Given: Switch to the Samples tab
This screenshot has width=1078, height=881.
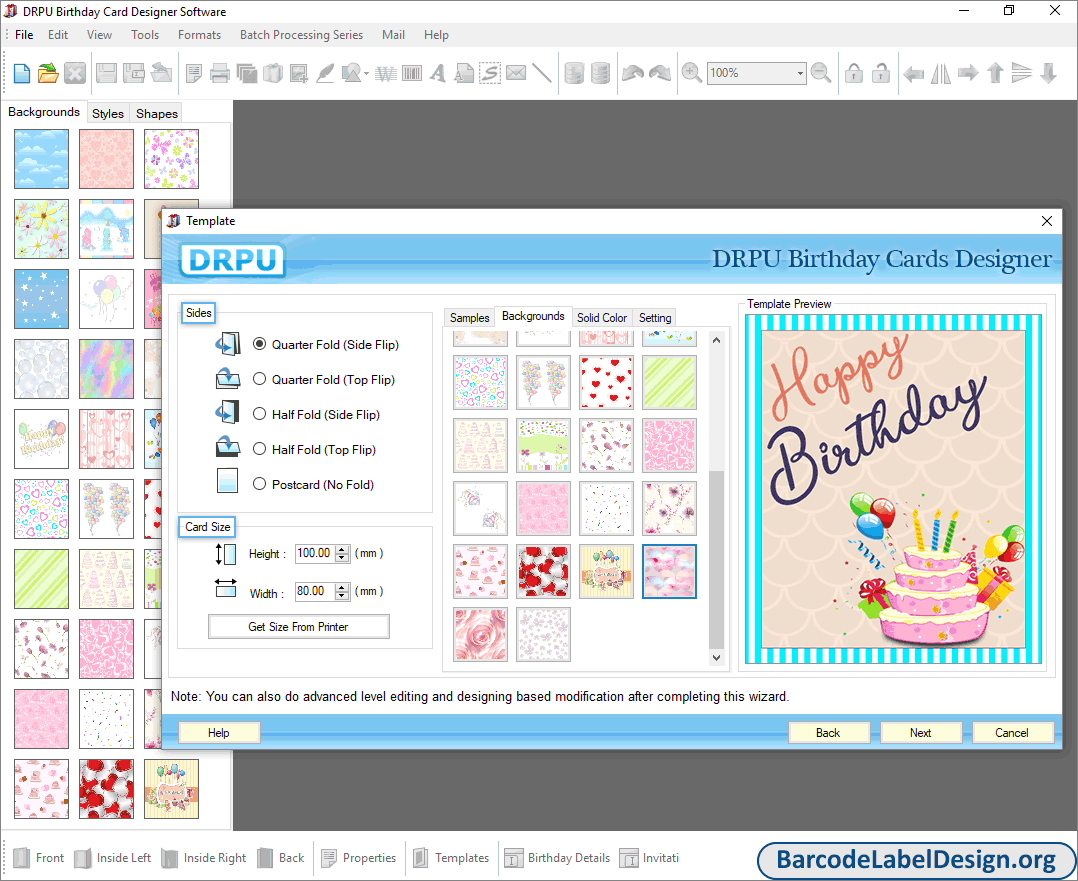Looking at the screenshot, I should (470, 318).
